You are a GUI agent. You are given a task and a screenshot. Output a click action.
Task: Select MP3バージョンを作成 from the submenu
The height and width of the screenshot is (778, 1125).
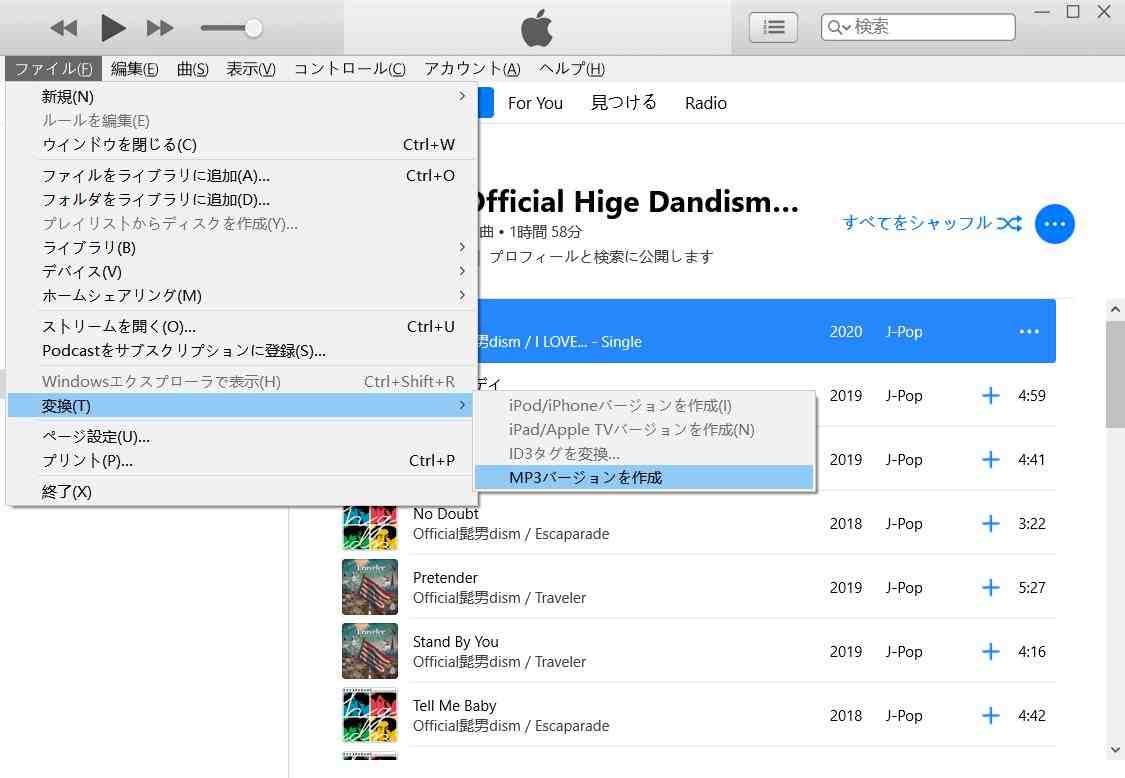[585, 478]
